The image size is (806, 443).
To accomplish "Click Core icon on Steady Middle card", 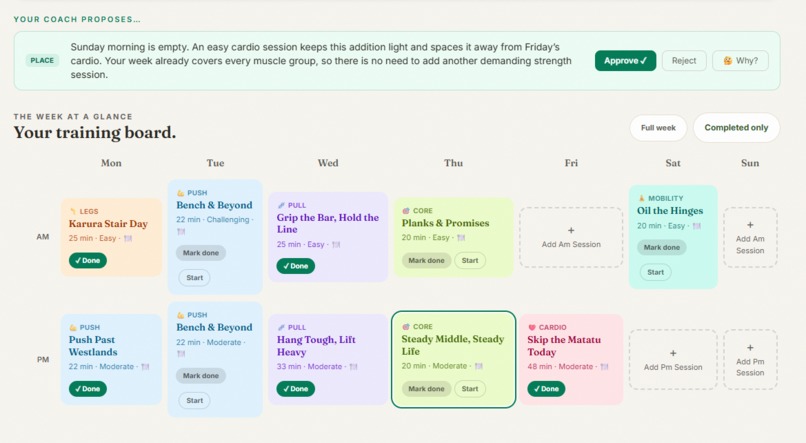I will point(406,327).
